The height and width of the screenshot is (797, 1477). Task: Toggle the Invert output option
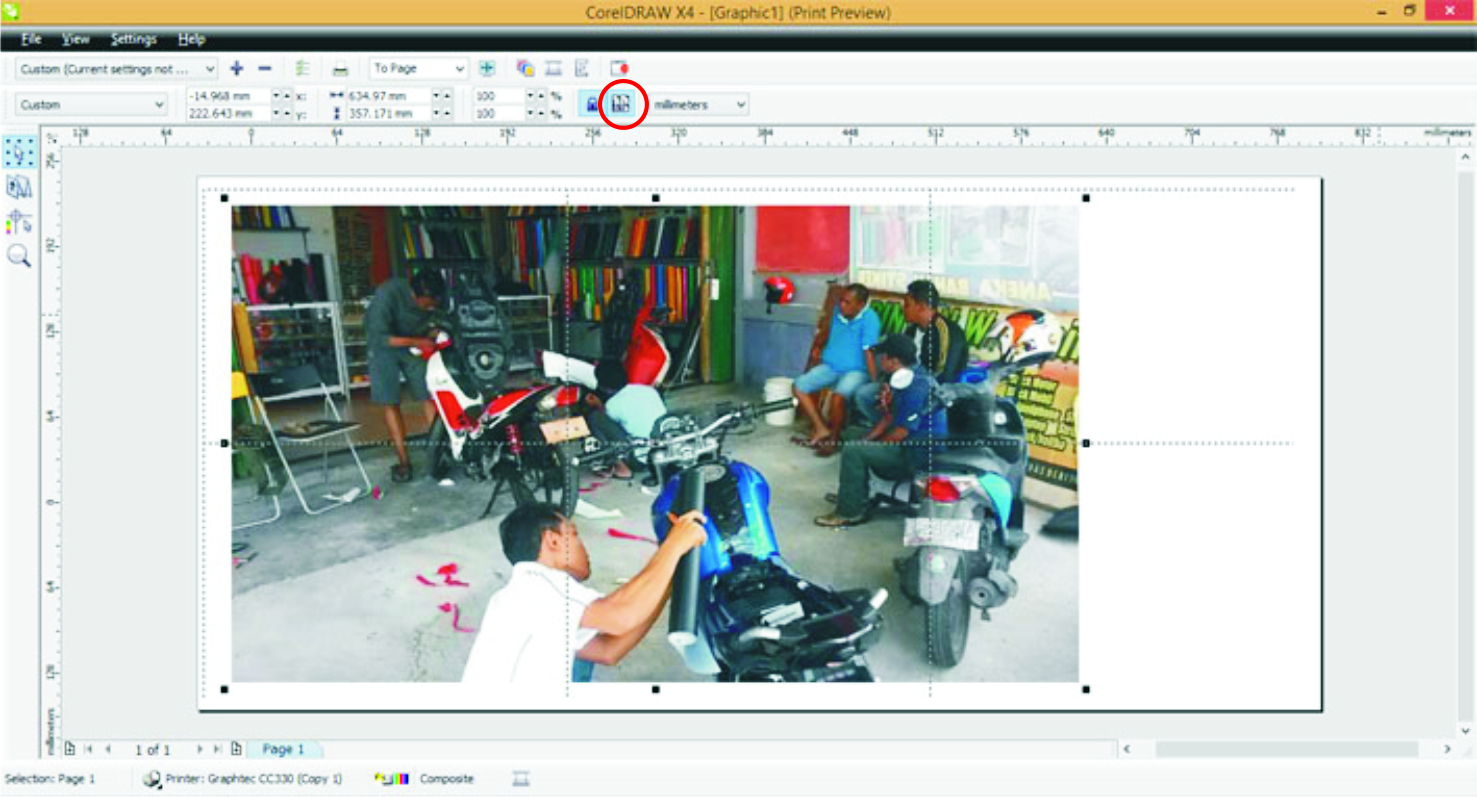553,68
